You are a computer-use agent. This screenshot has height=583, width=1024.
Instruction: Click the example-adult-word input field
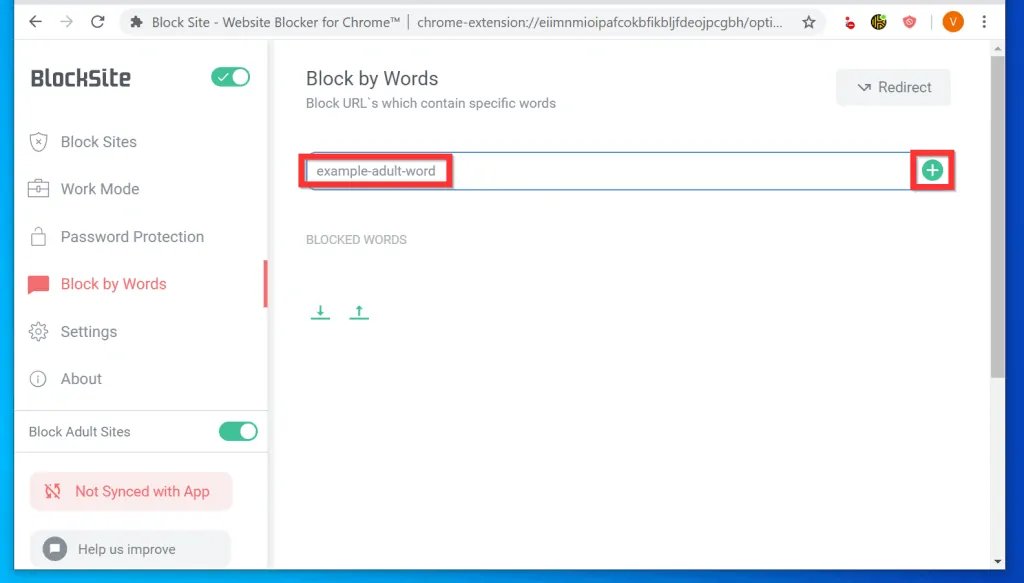pyautogui.click(x=607, y=171)
